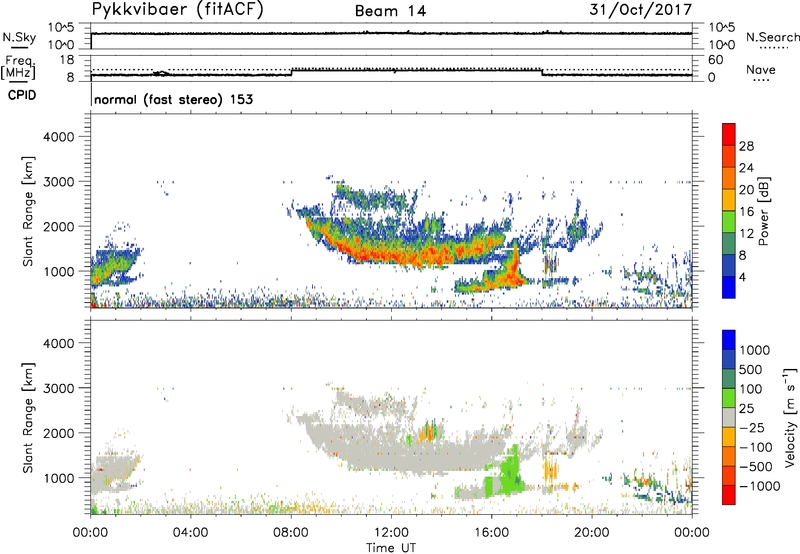Click the '100' tick on Velocity colorbar

[x=751, y=389]
